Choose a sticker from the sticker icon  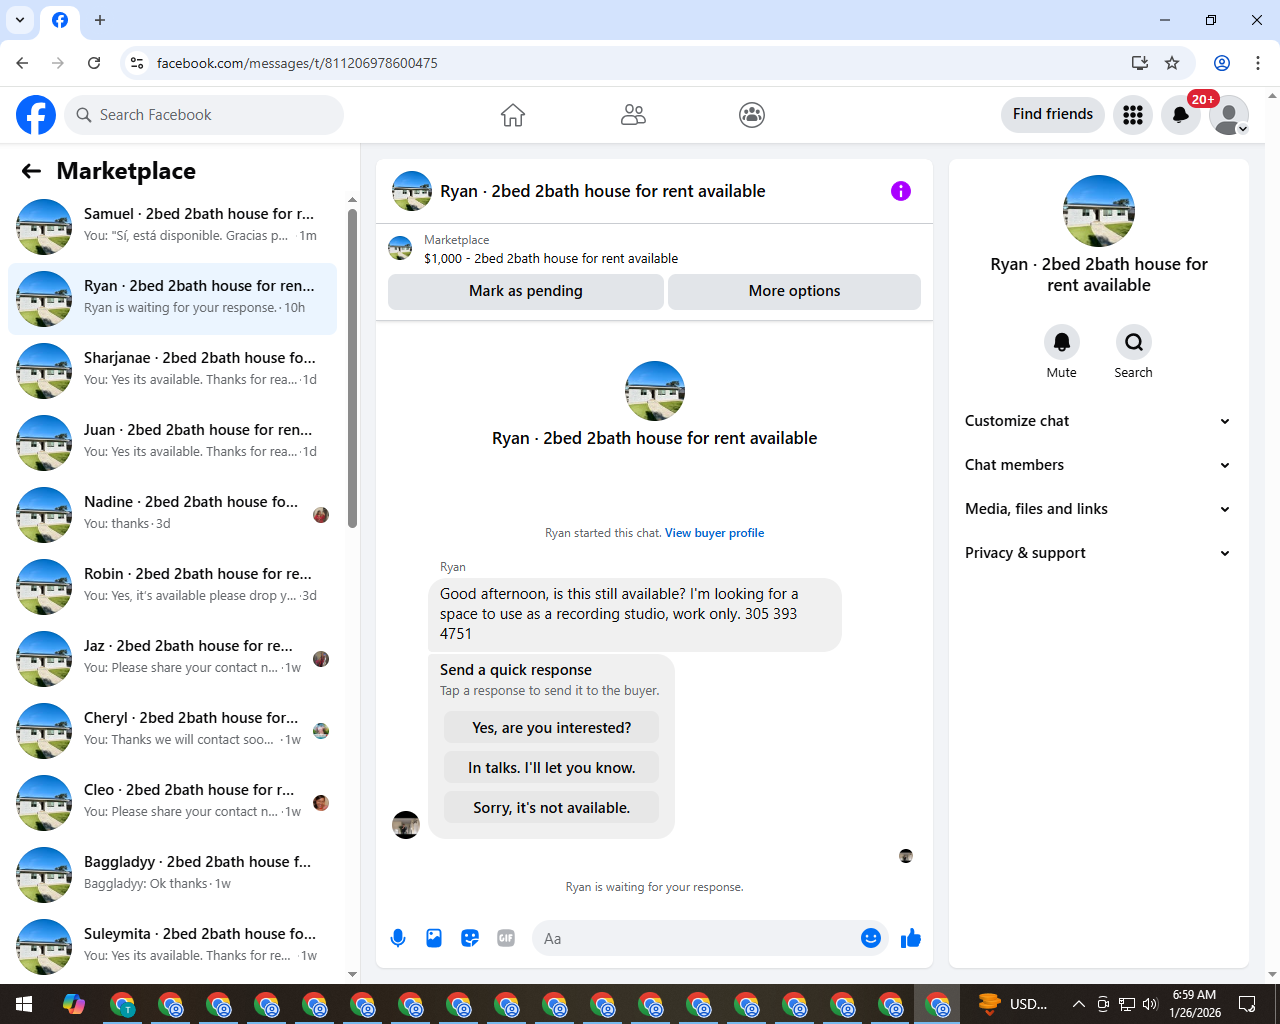(x=470, y=938)
